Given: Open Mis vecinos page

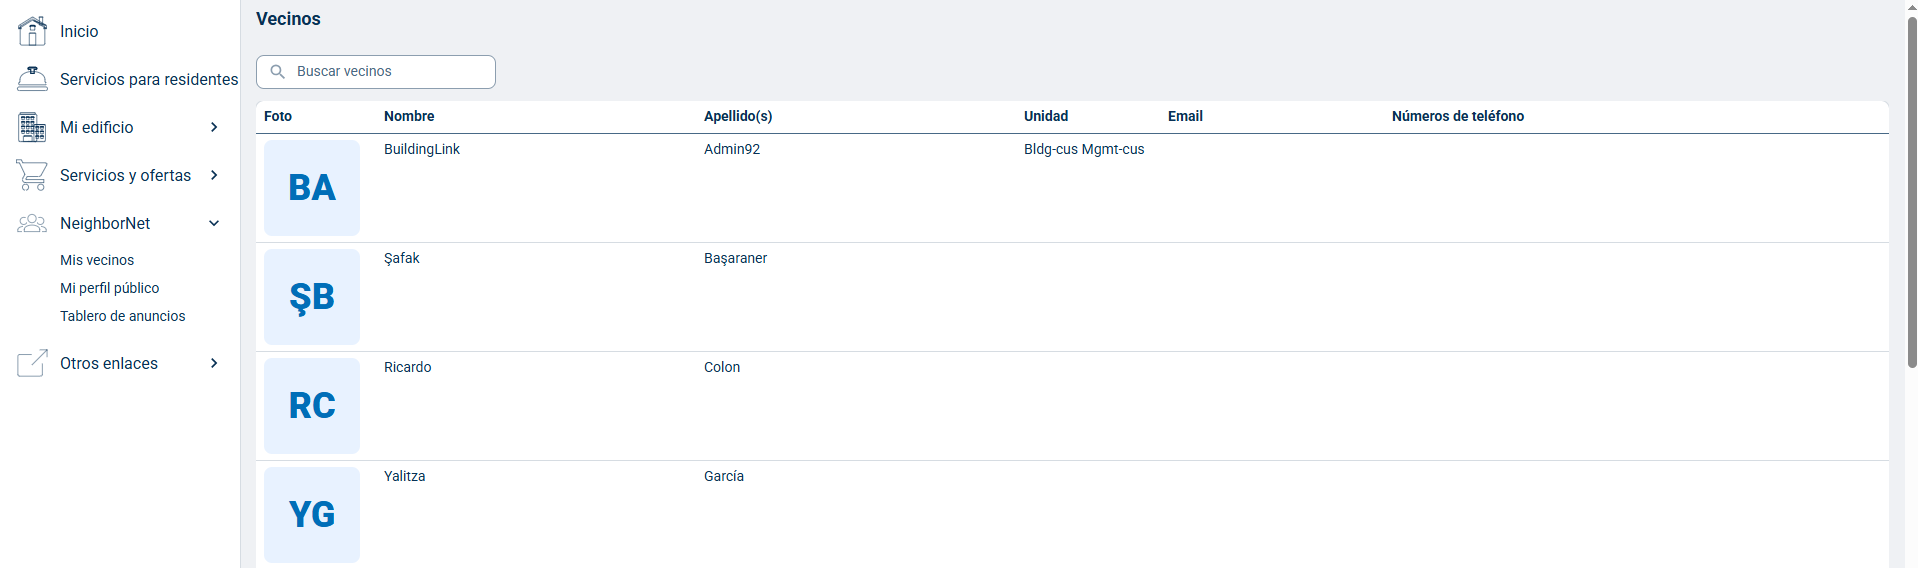Looking at the screenshot, I should coord(97,260).
